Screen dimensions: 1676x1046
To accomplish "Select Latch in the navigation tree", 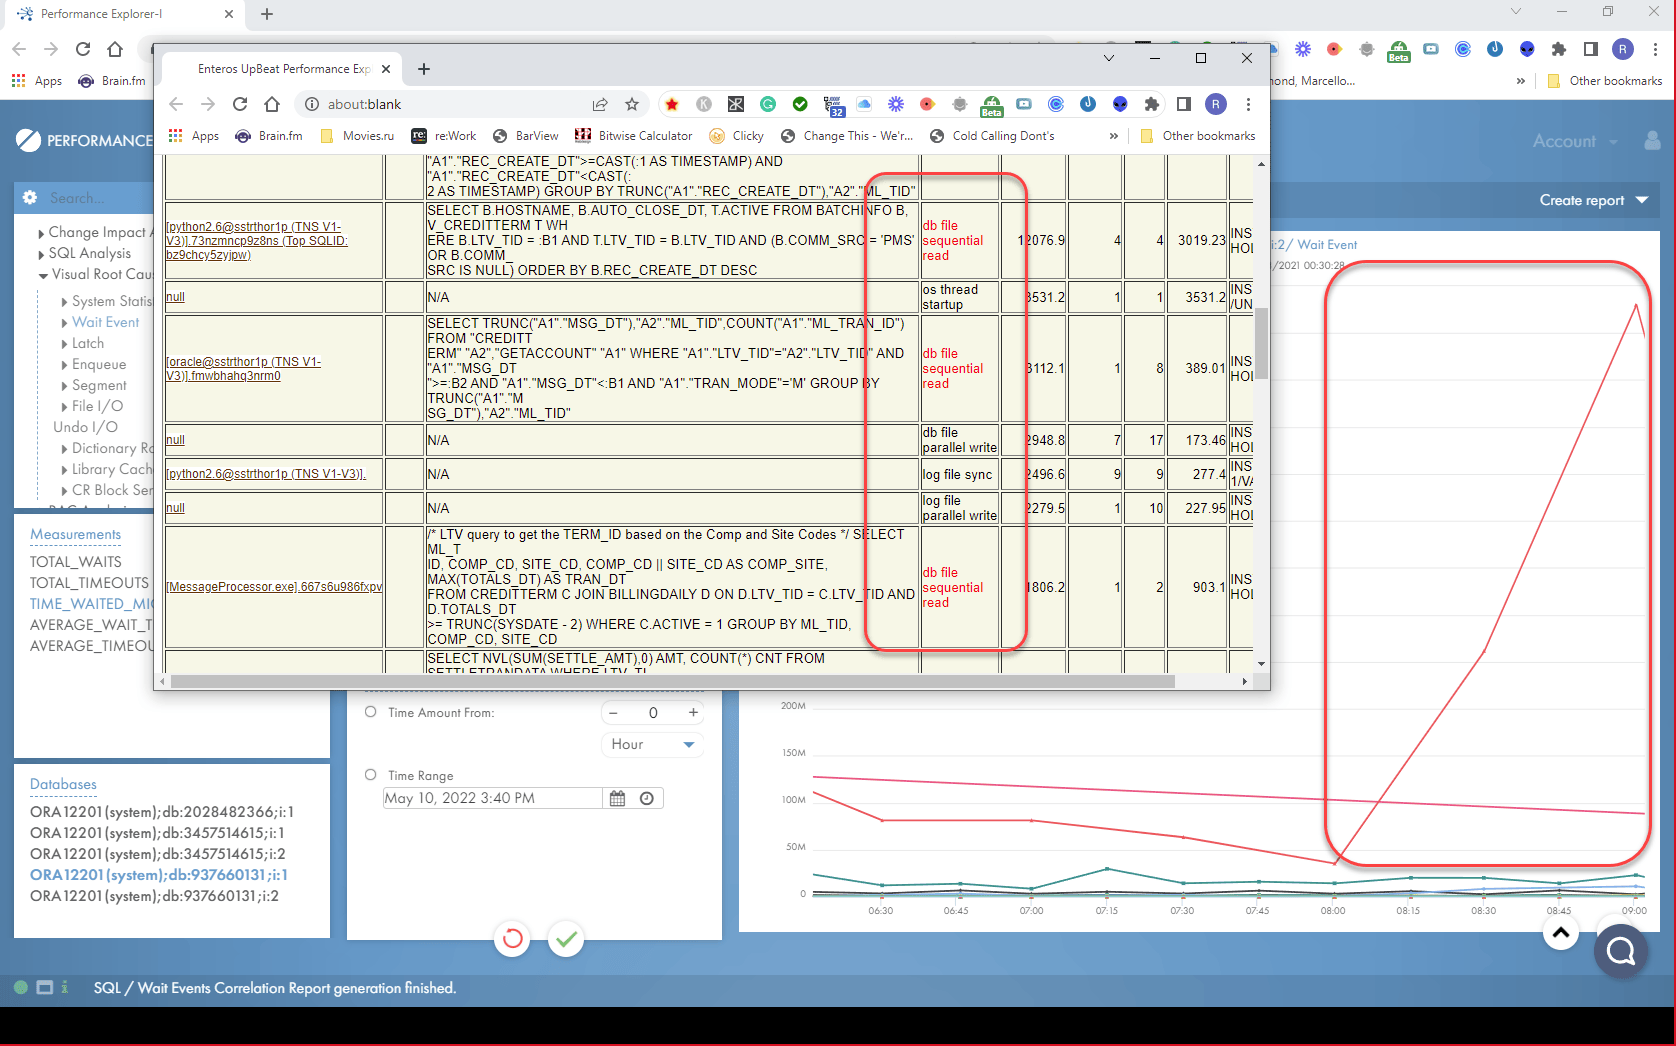I will pyautogui.click(x=88, y=343).
